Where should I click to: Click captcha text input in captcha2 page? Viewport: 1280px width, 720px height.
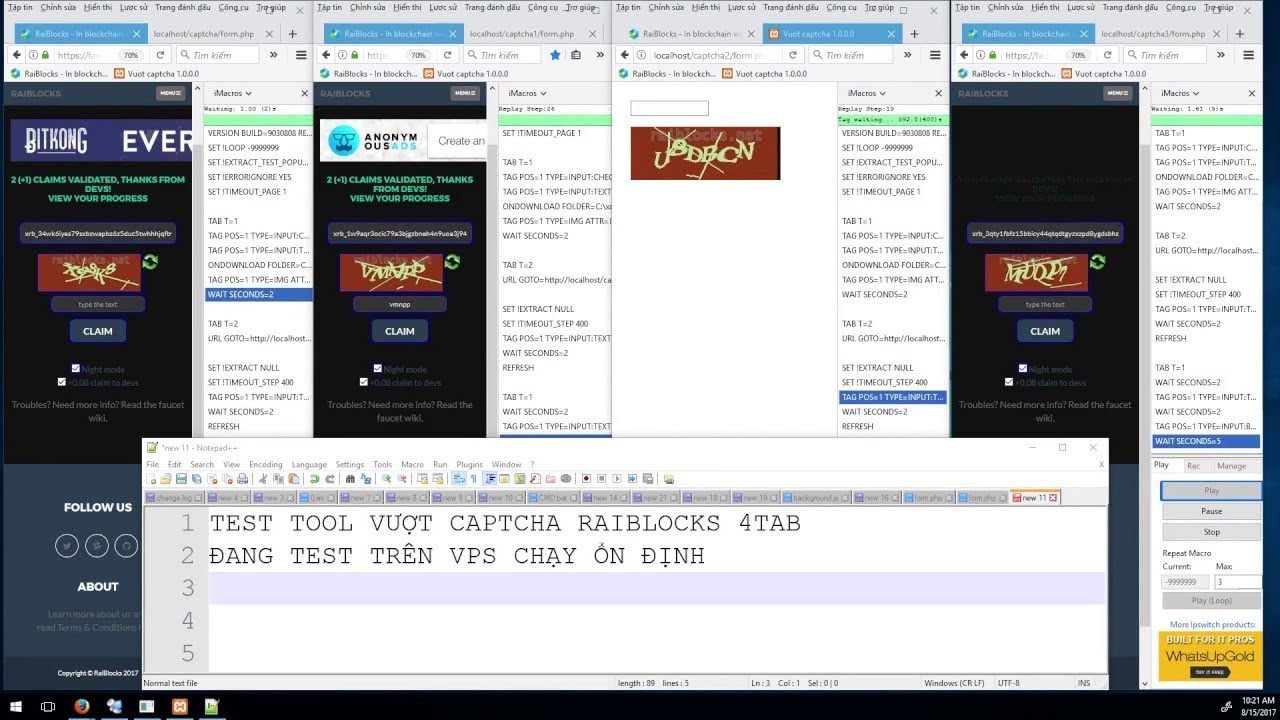(x=669, y=108)
